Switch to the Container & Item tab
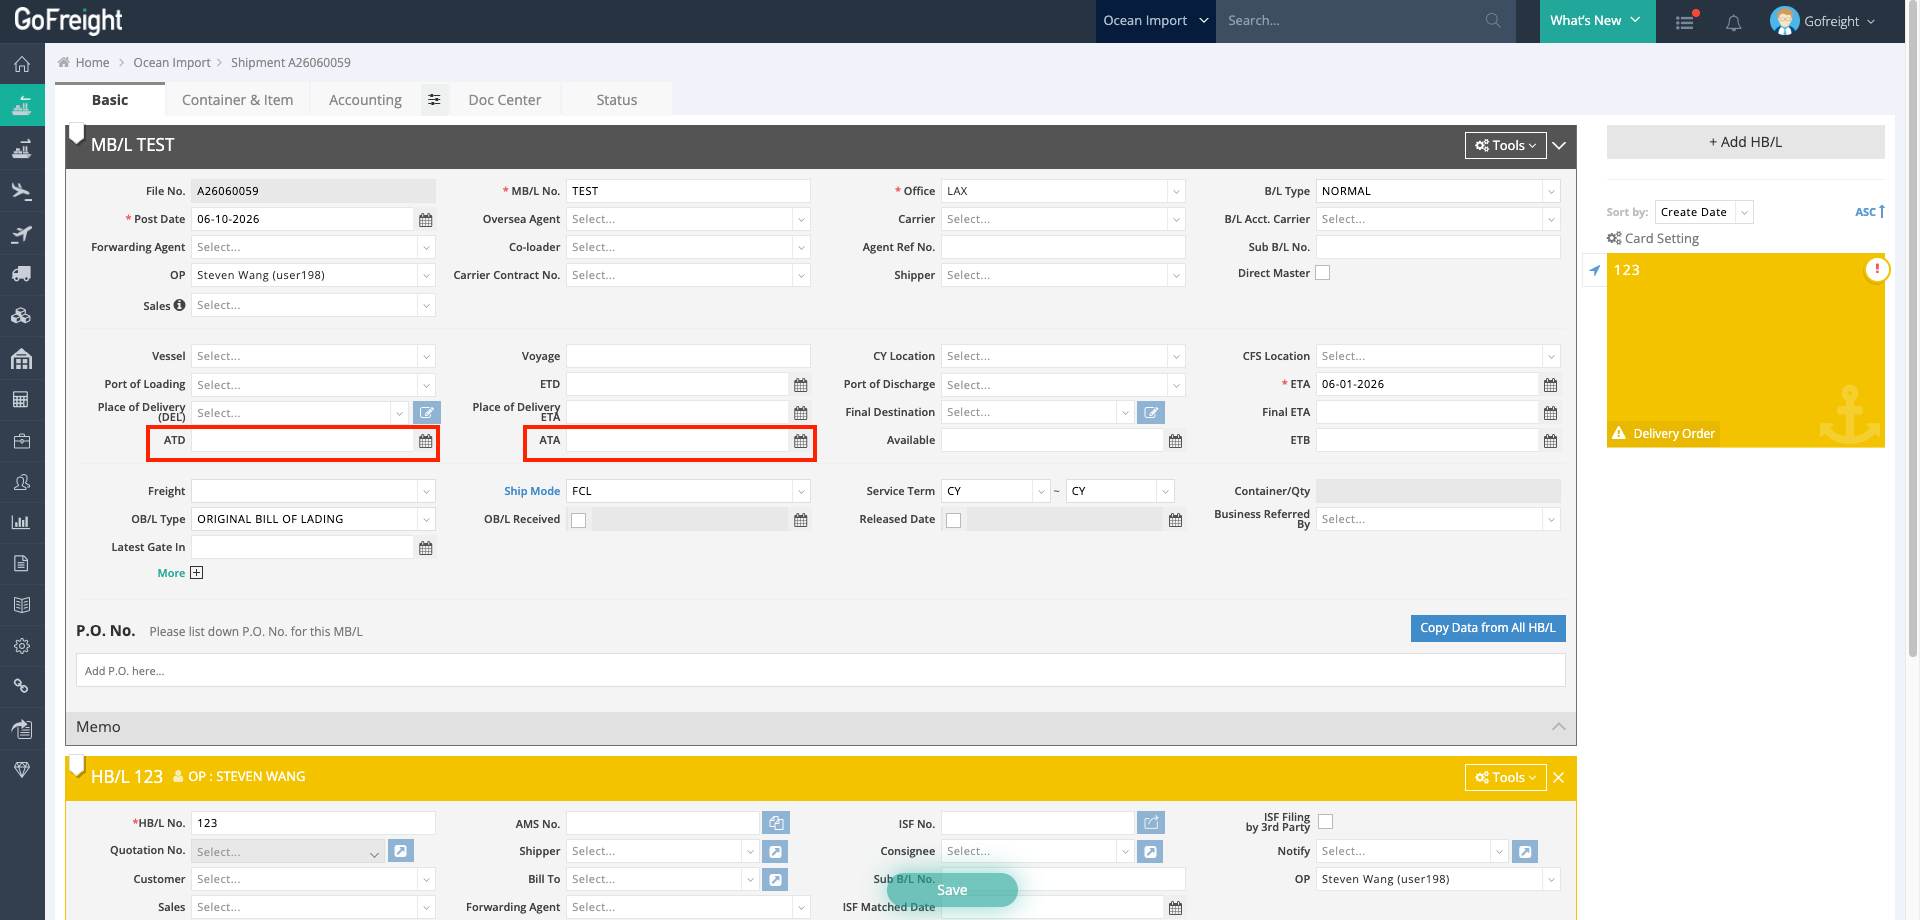Screen dimensions: 1920x920 pyautogui.click(x=237, y=100)
